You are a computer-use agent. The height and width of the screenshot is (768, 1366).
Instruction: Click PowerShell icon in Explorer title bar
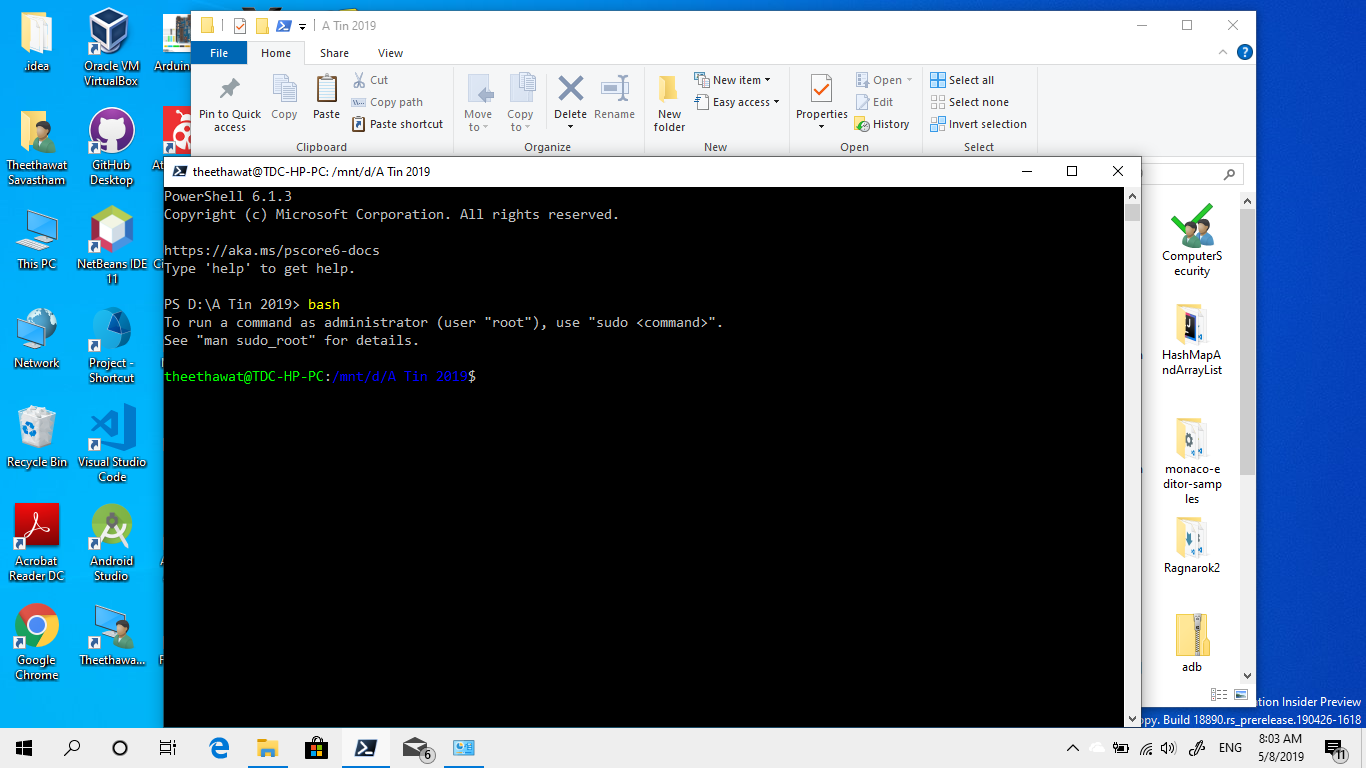coord(284,26)
